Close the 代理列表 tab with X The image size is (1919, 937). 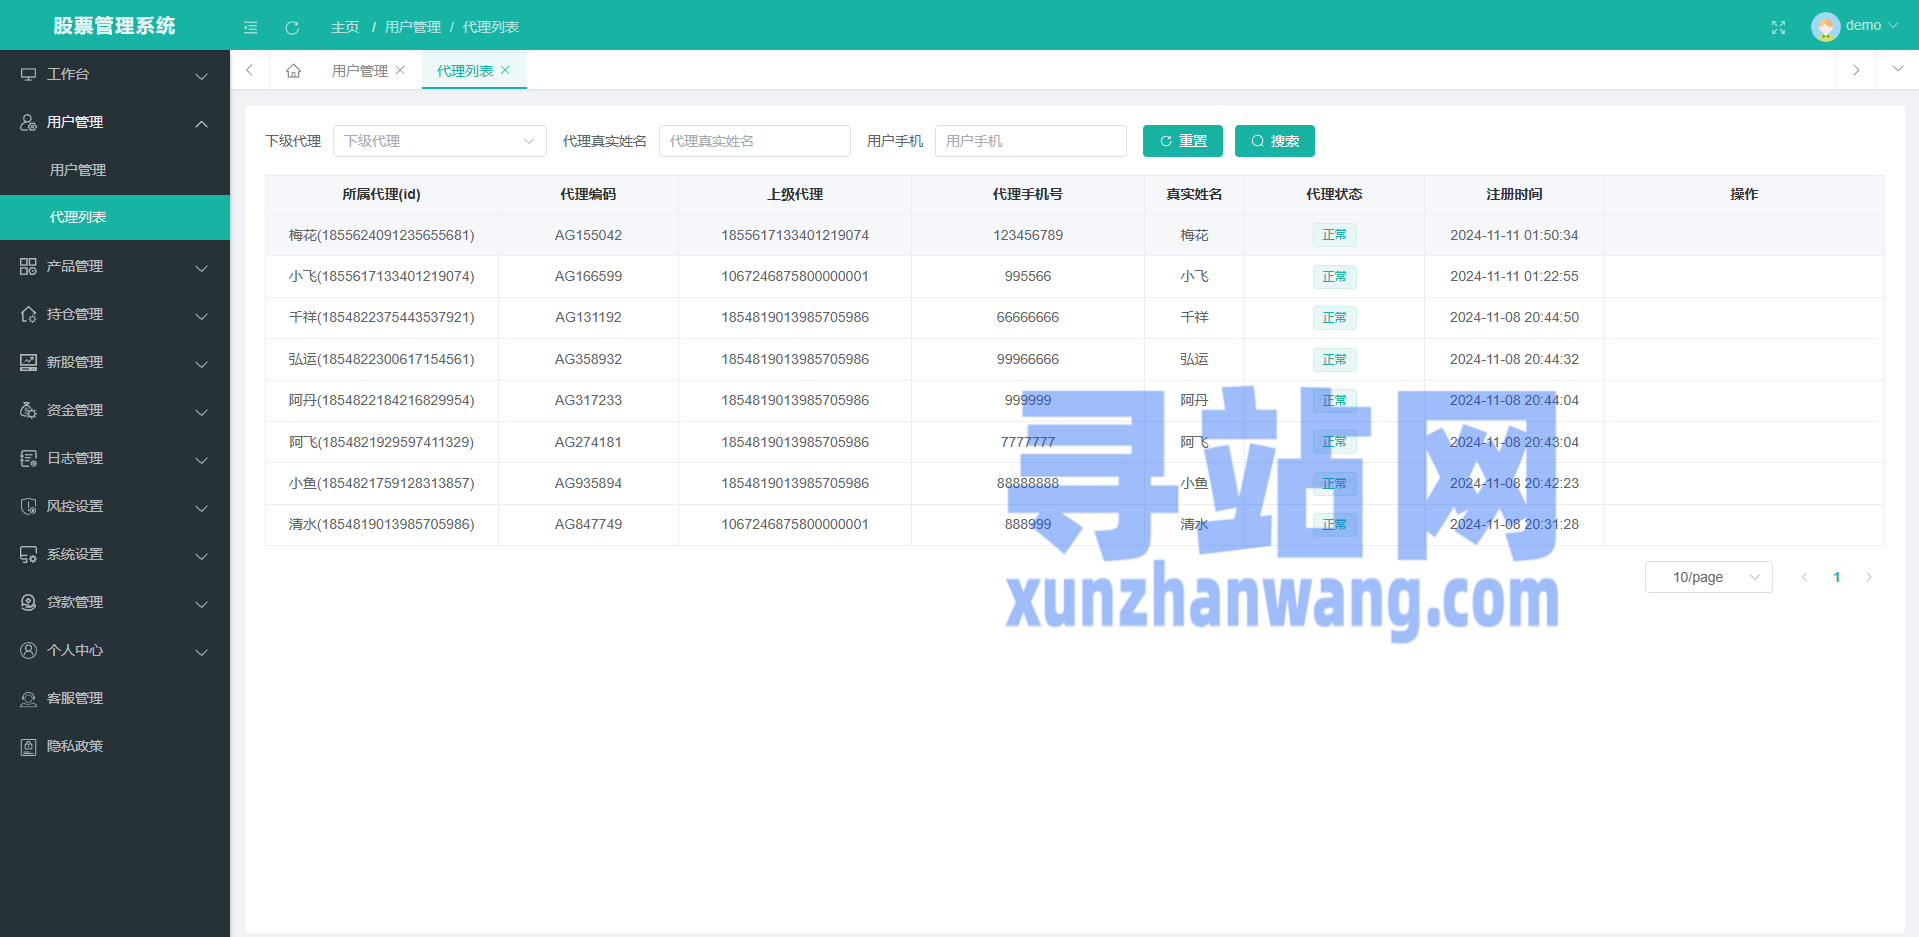[506, 70]
